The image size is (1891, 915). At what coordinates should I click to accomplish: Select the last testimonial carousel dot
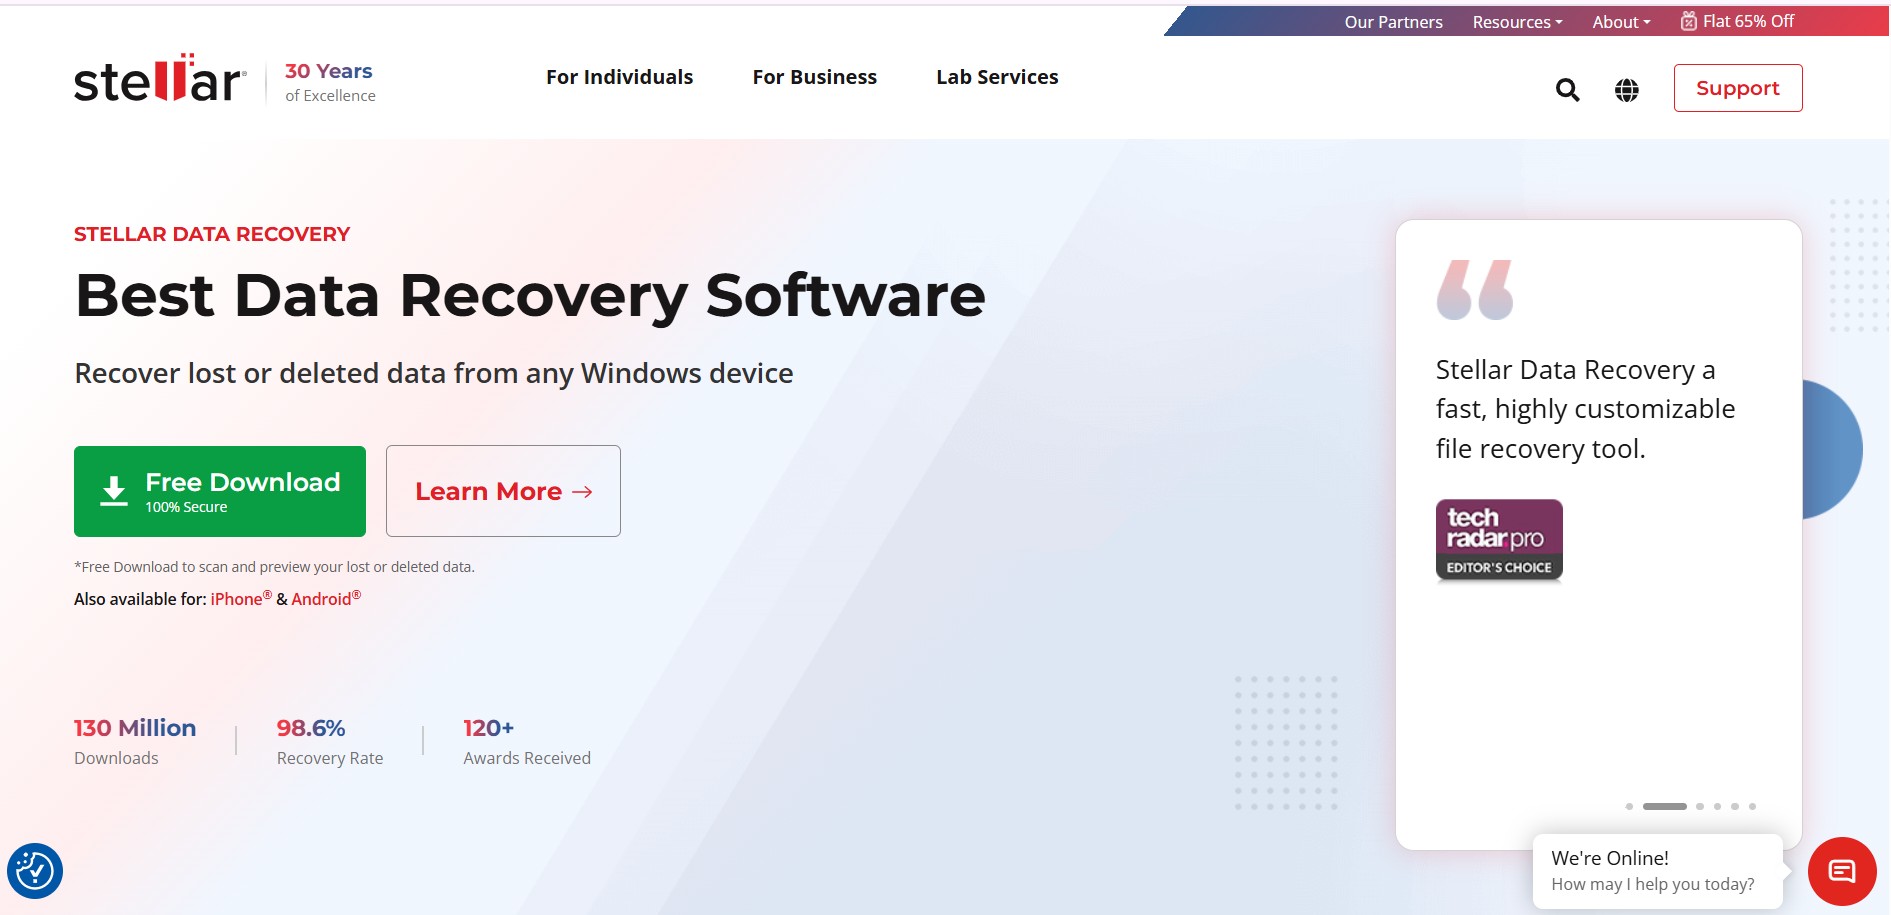(x=1752, y=806)
